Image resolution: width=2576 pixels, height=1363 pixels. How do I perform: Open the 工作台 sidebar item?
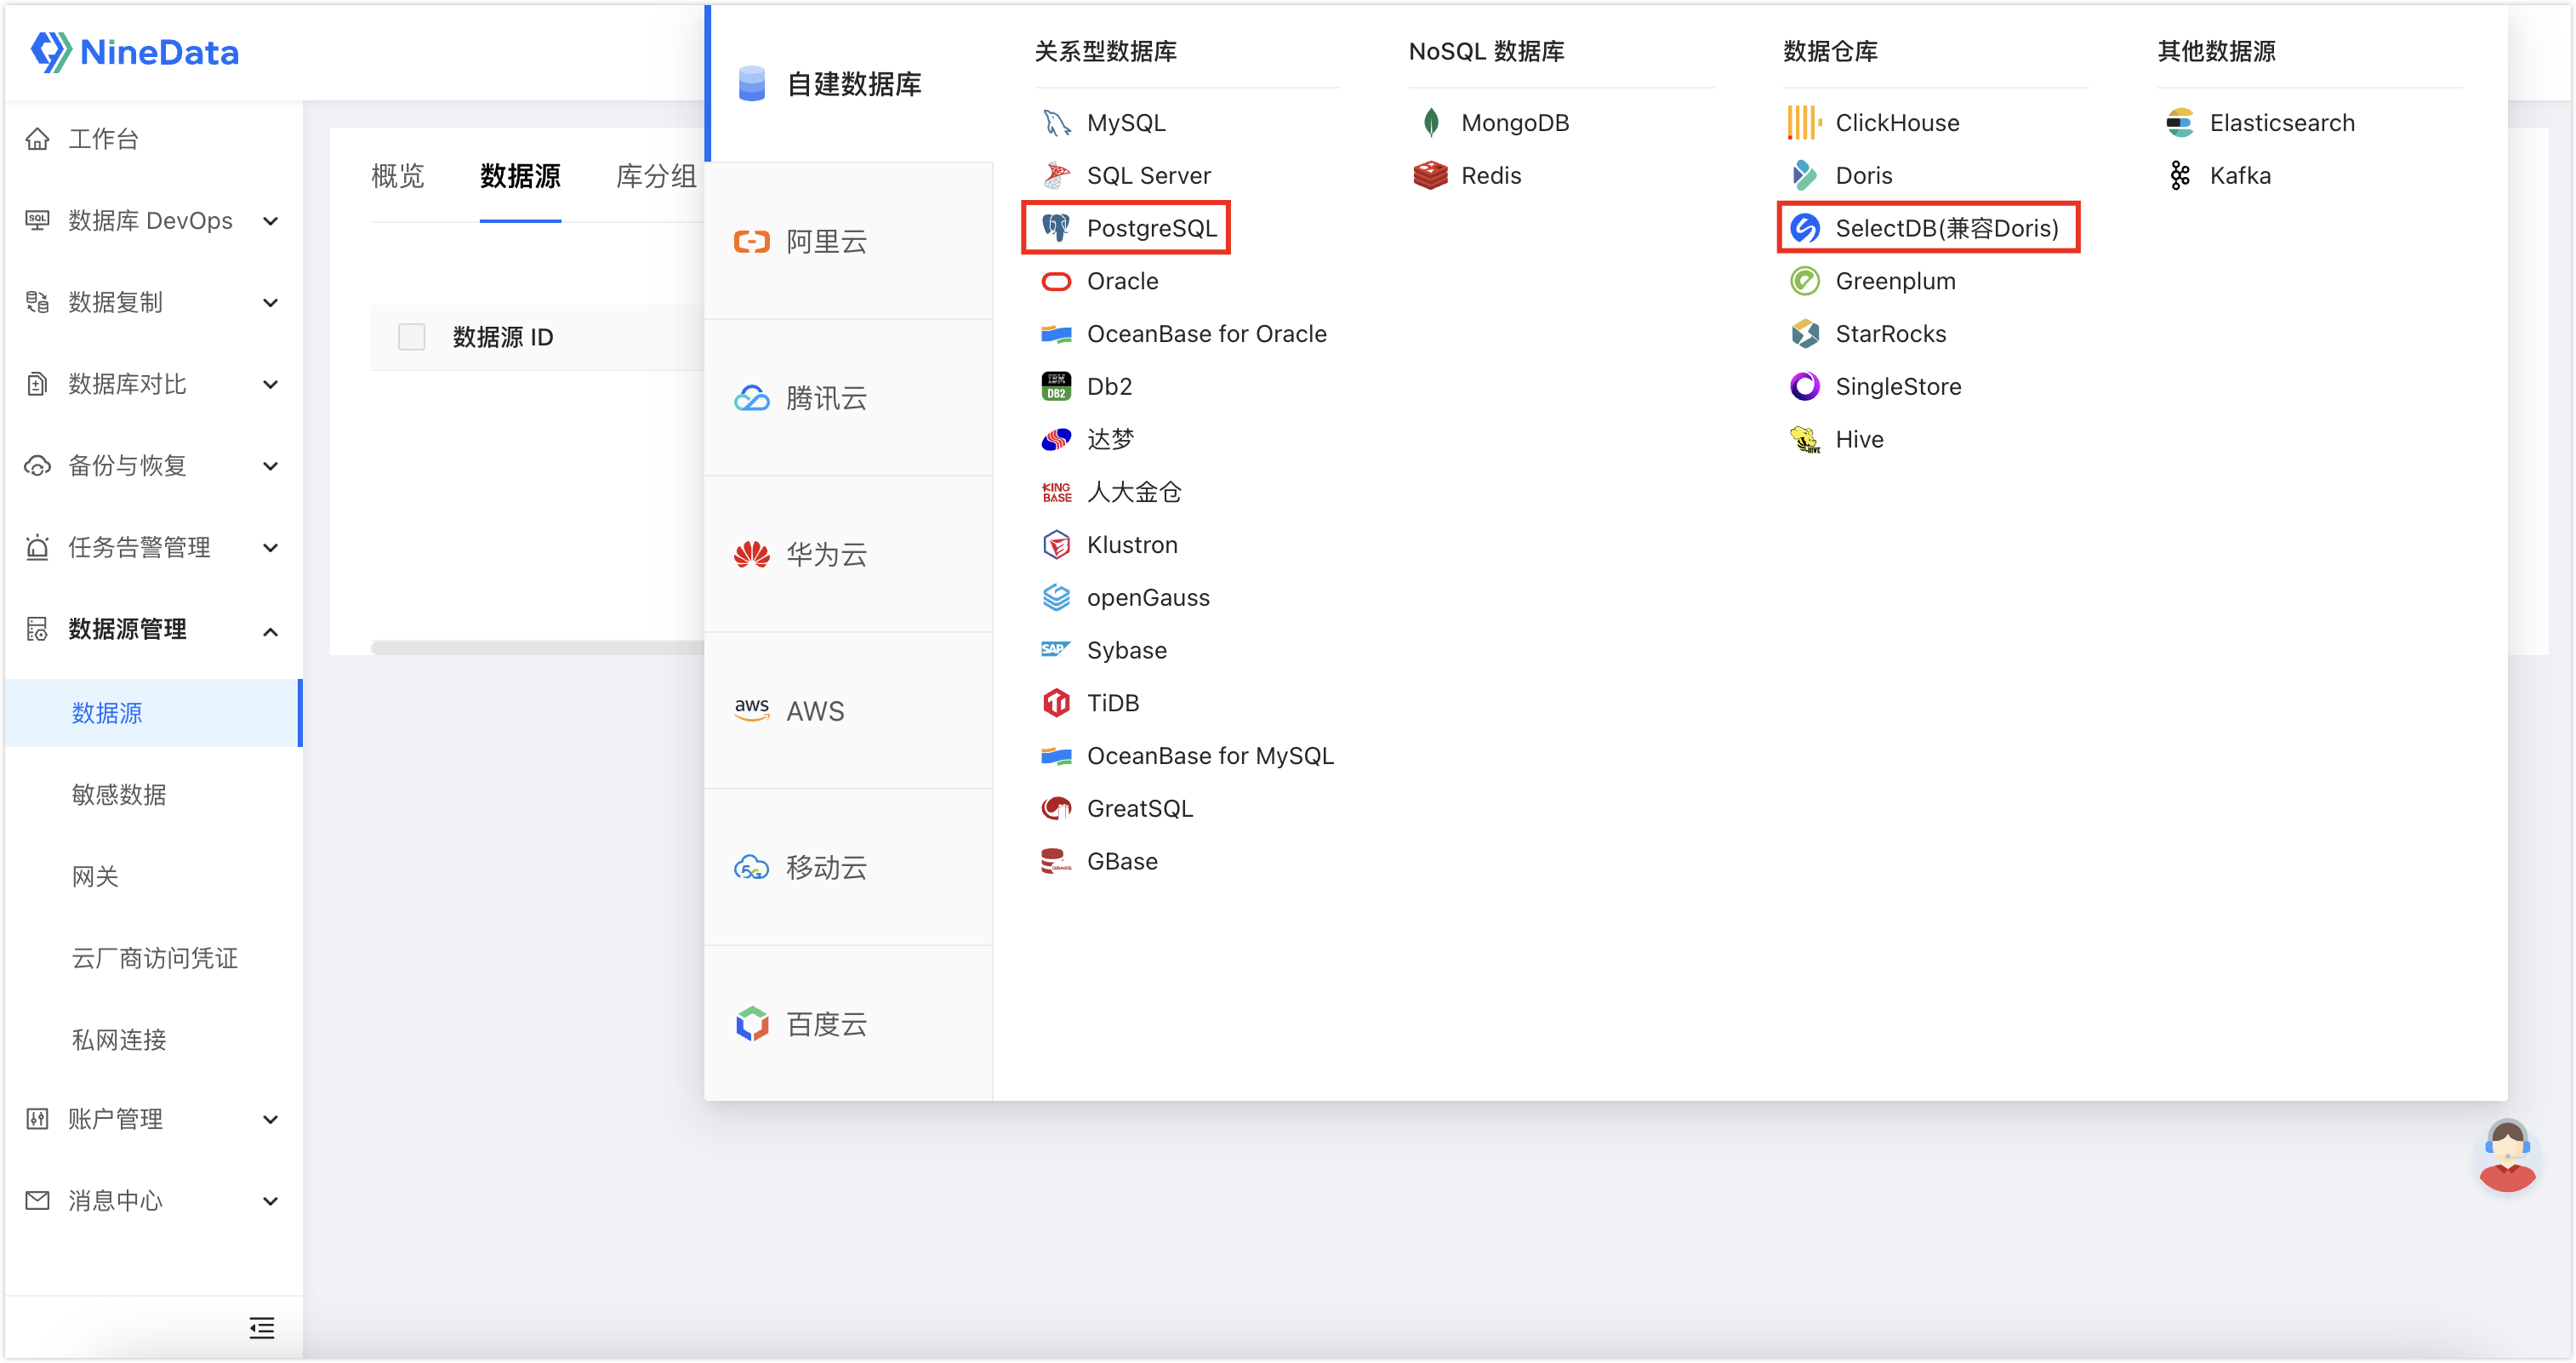pyautogui.click(x=152, y=139)
